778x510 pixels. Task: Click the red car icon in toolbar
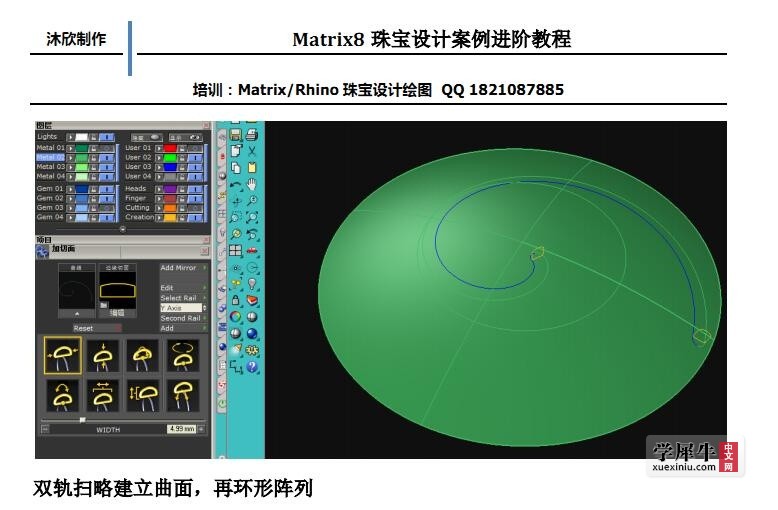tap(252, 251)
